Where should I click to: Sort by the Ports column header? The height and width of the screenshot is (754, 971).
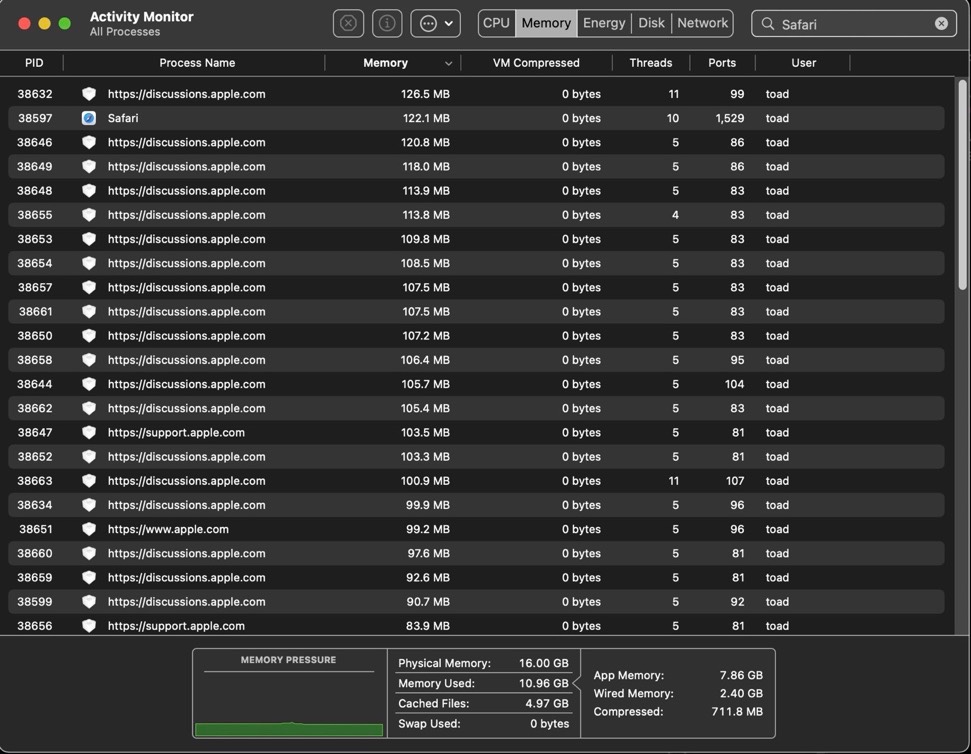[722, 63]
